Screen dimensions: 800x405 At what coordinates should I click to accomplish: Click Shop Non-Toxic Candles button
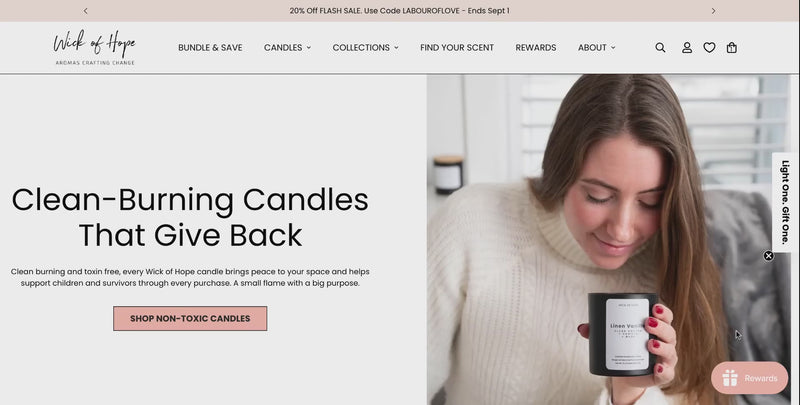tap(190, 318)
